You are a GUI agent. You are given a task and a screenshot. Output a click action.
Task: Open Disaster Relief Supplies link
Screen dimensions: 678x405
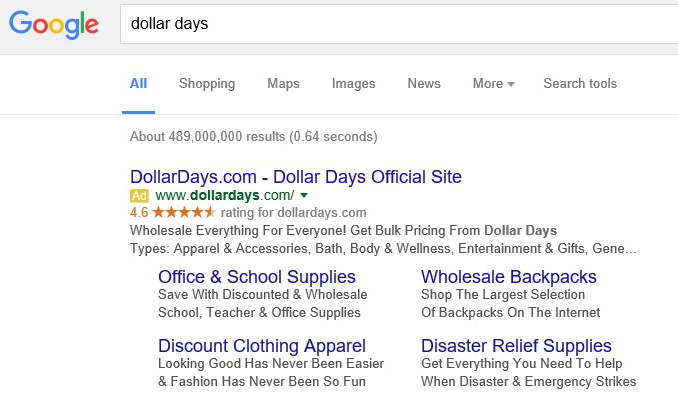[x=516, y=346]
